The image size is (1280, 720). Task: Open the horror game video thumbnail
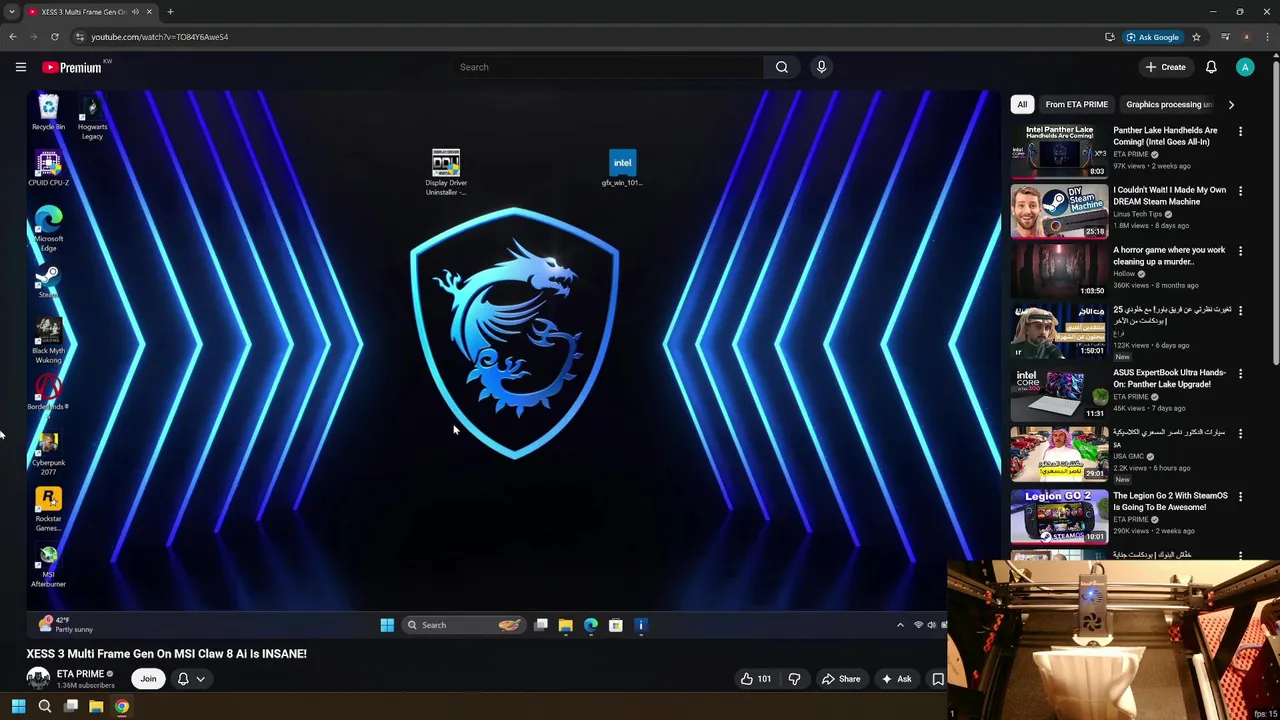pos(1059,271)
